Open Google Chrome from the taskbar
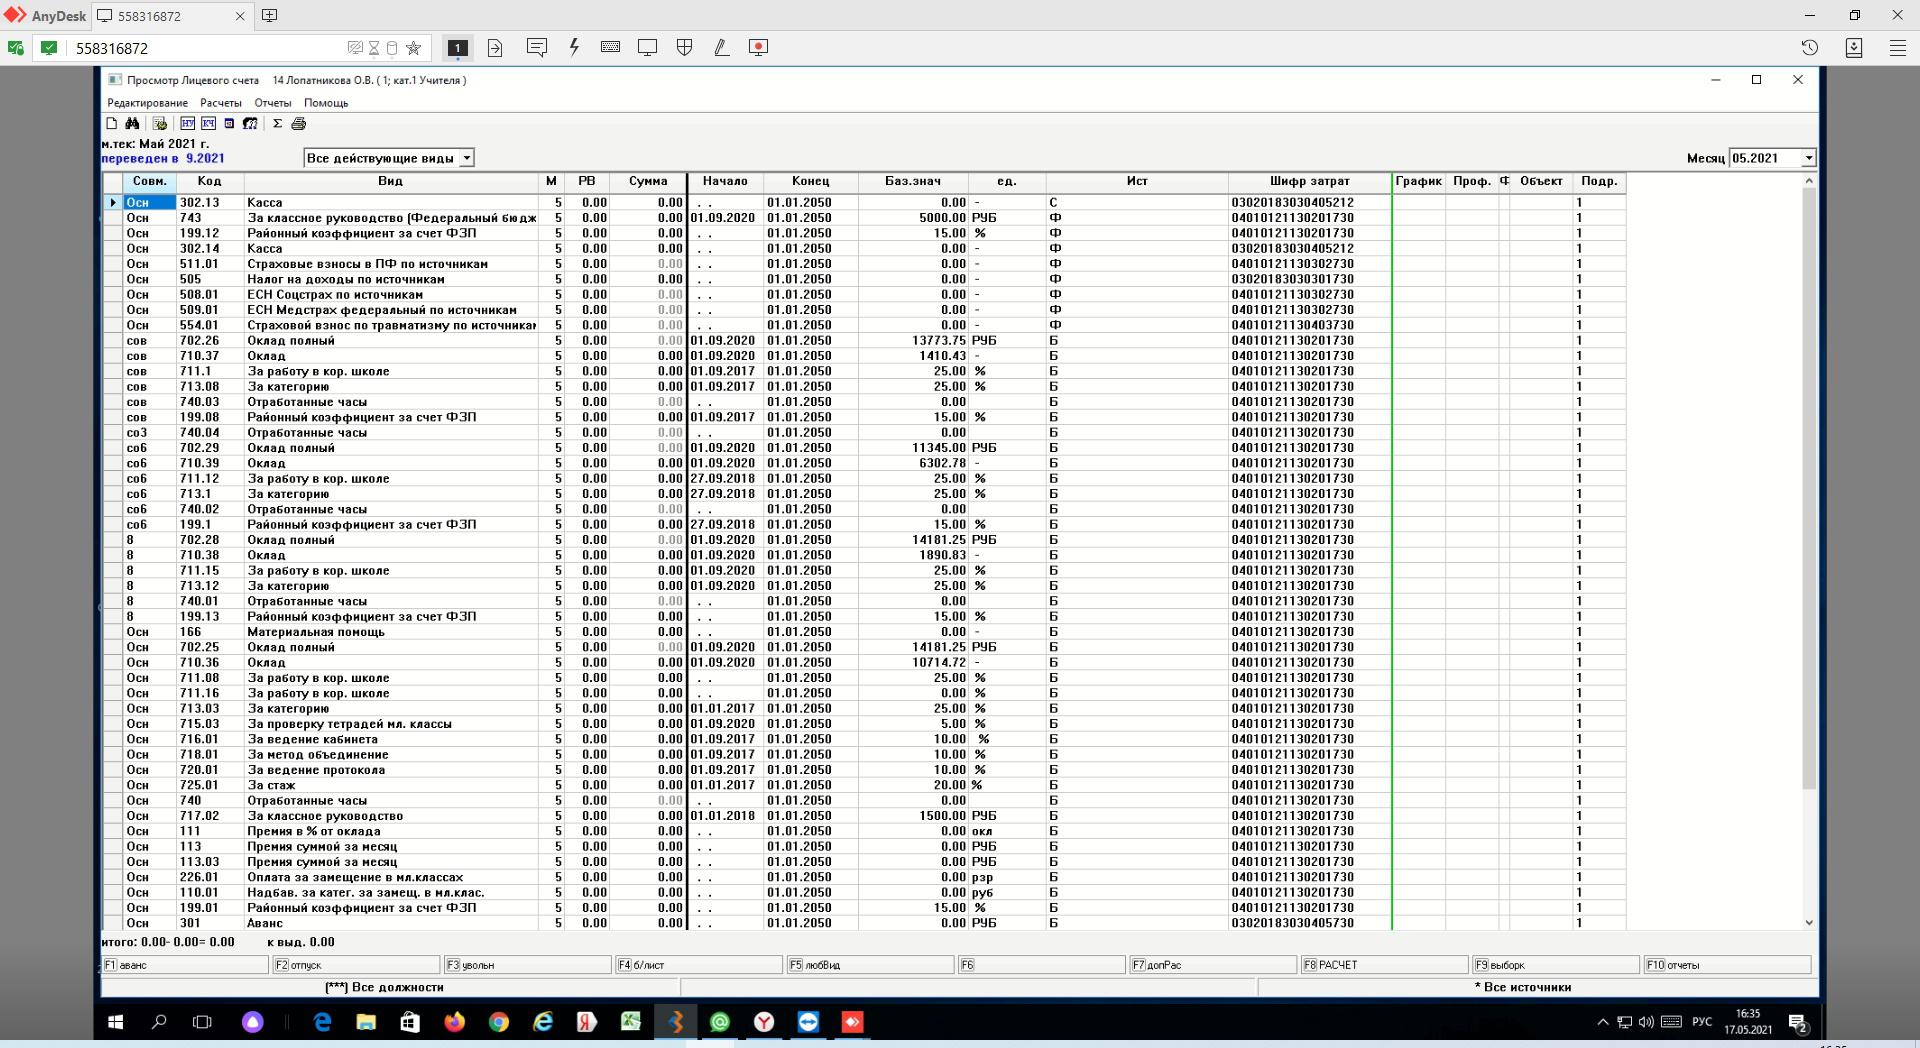 [498, 1022]
